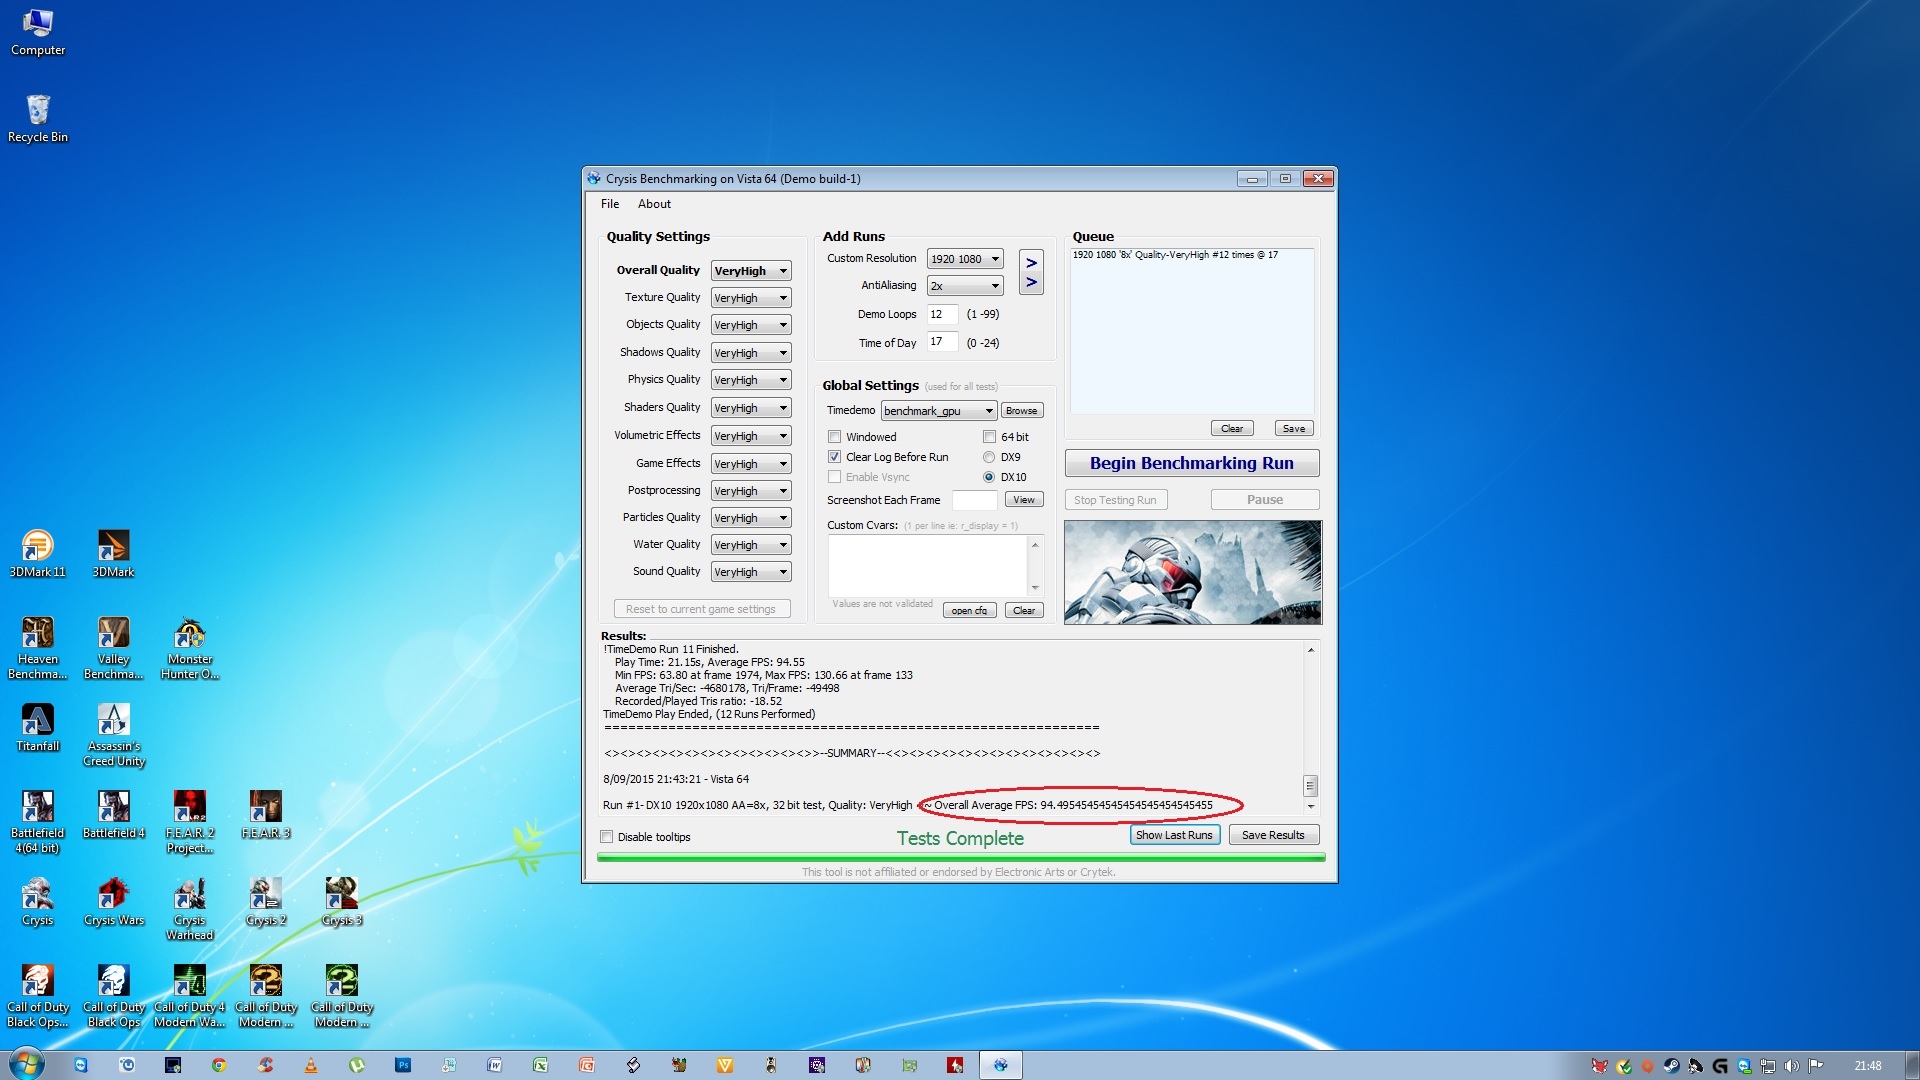Select the F.E.A.R. 2 Project shortcut

point(190,821)
